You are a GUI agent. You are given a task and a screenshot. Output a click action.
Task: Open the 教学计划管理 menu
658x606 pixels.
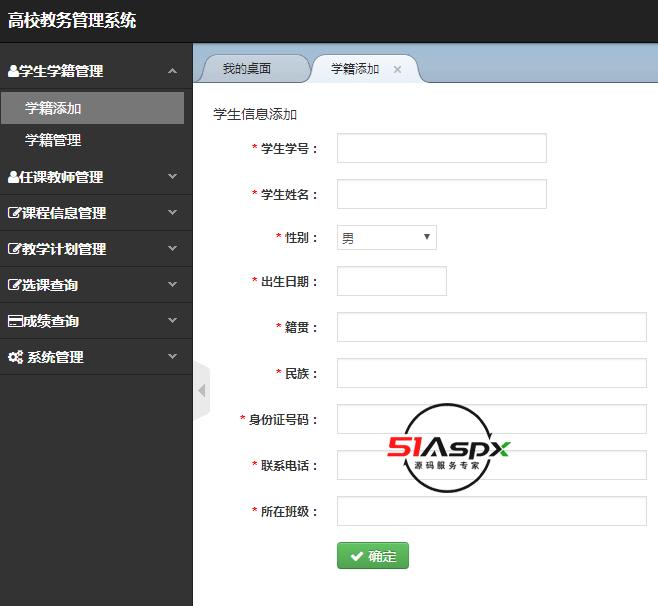96,249
